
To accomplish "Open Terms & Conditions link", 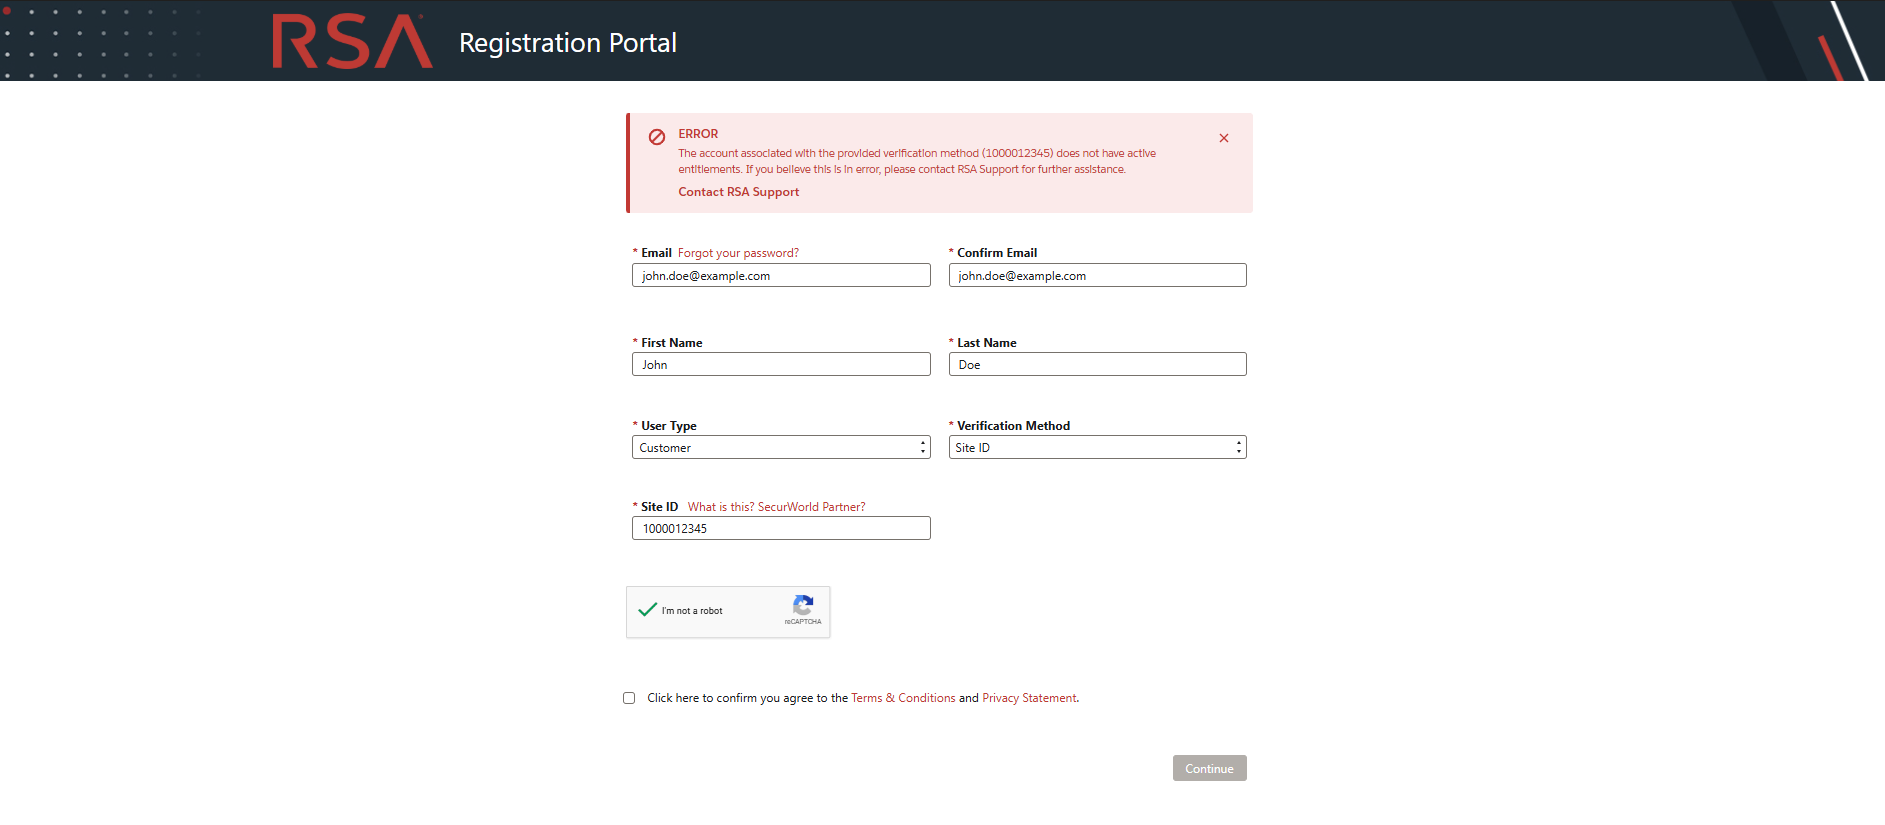I will tap(903, 698).
